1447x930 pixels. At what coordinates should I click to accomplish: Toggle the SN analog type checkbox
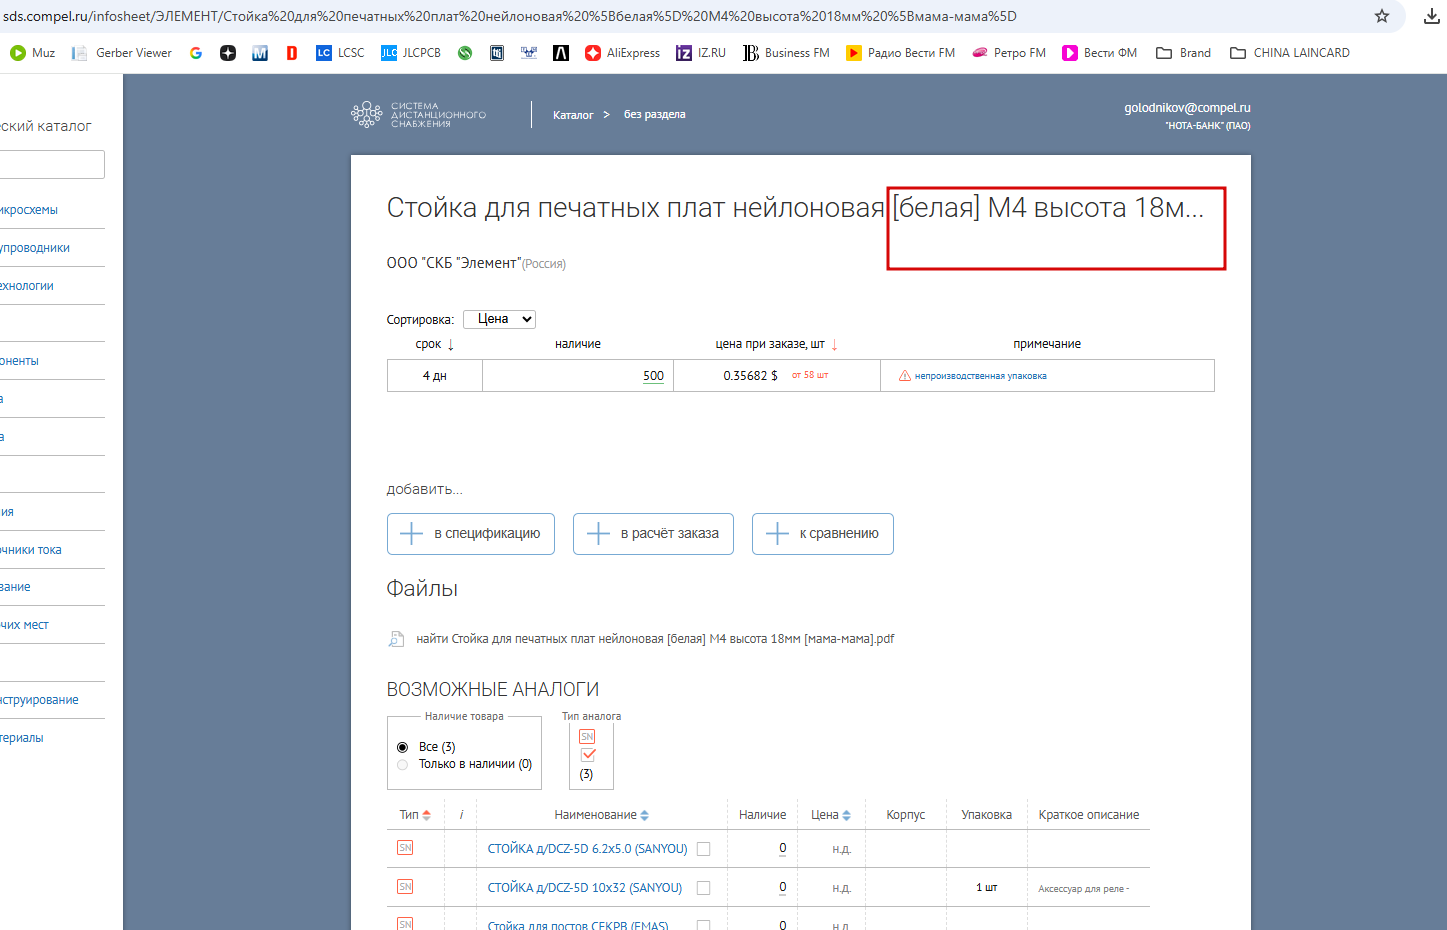coord(588,755)
